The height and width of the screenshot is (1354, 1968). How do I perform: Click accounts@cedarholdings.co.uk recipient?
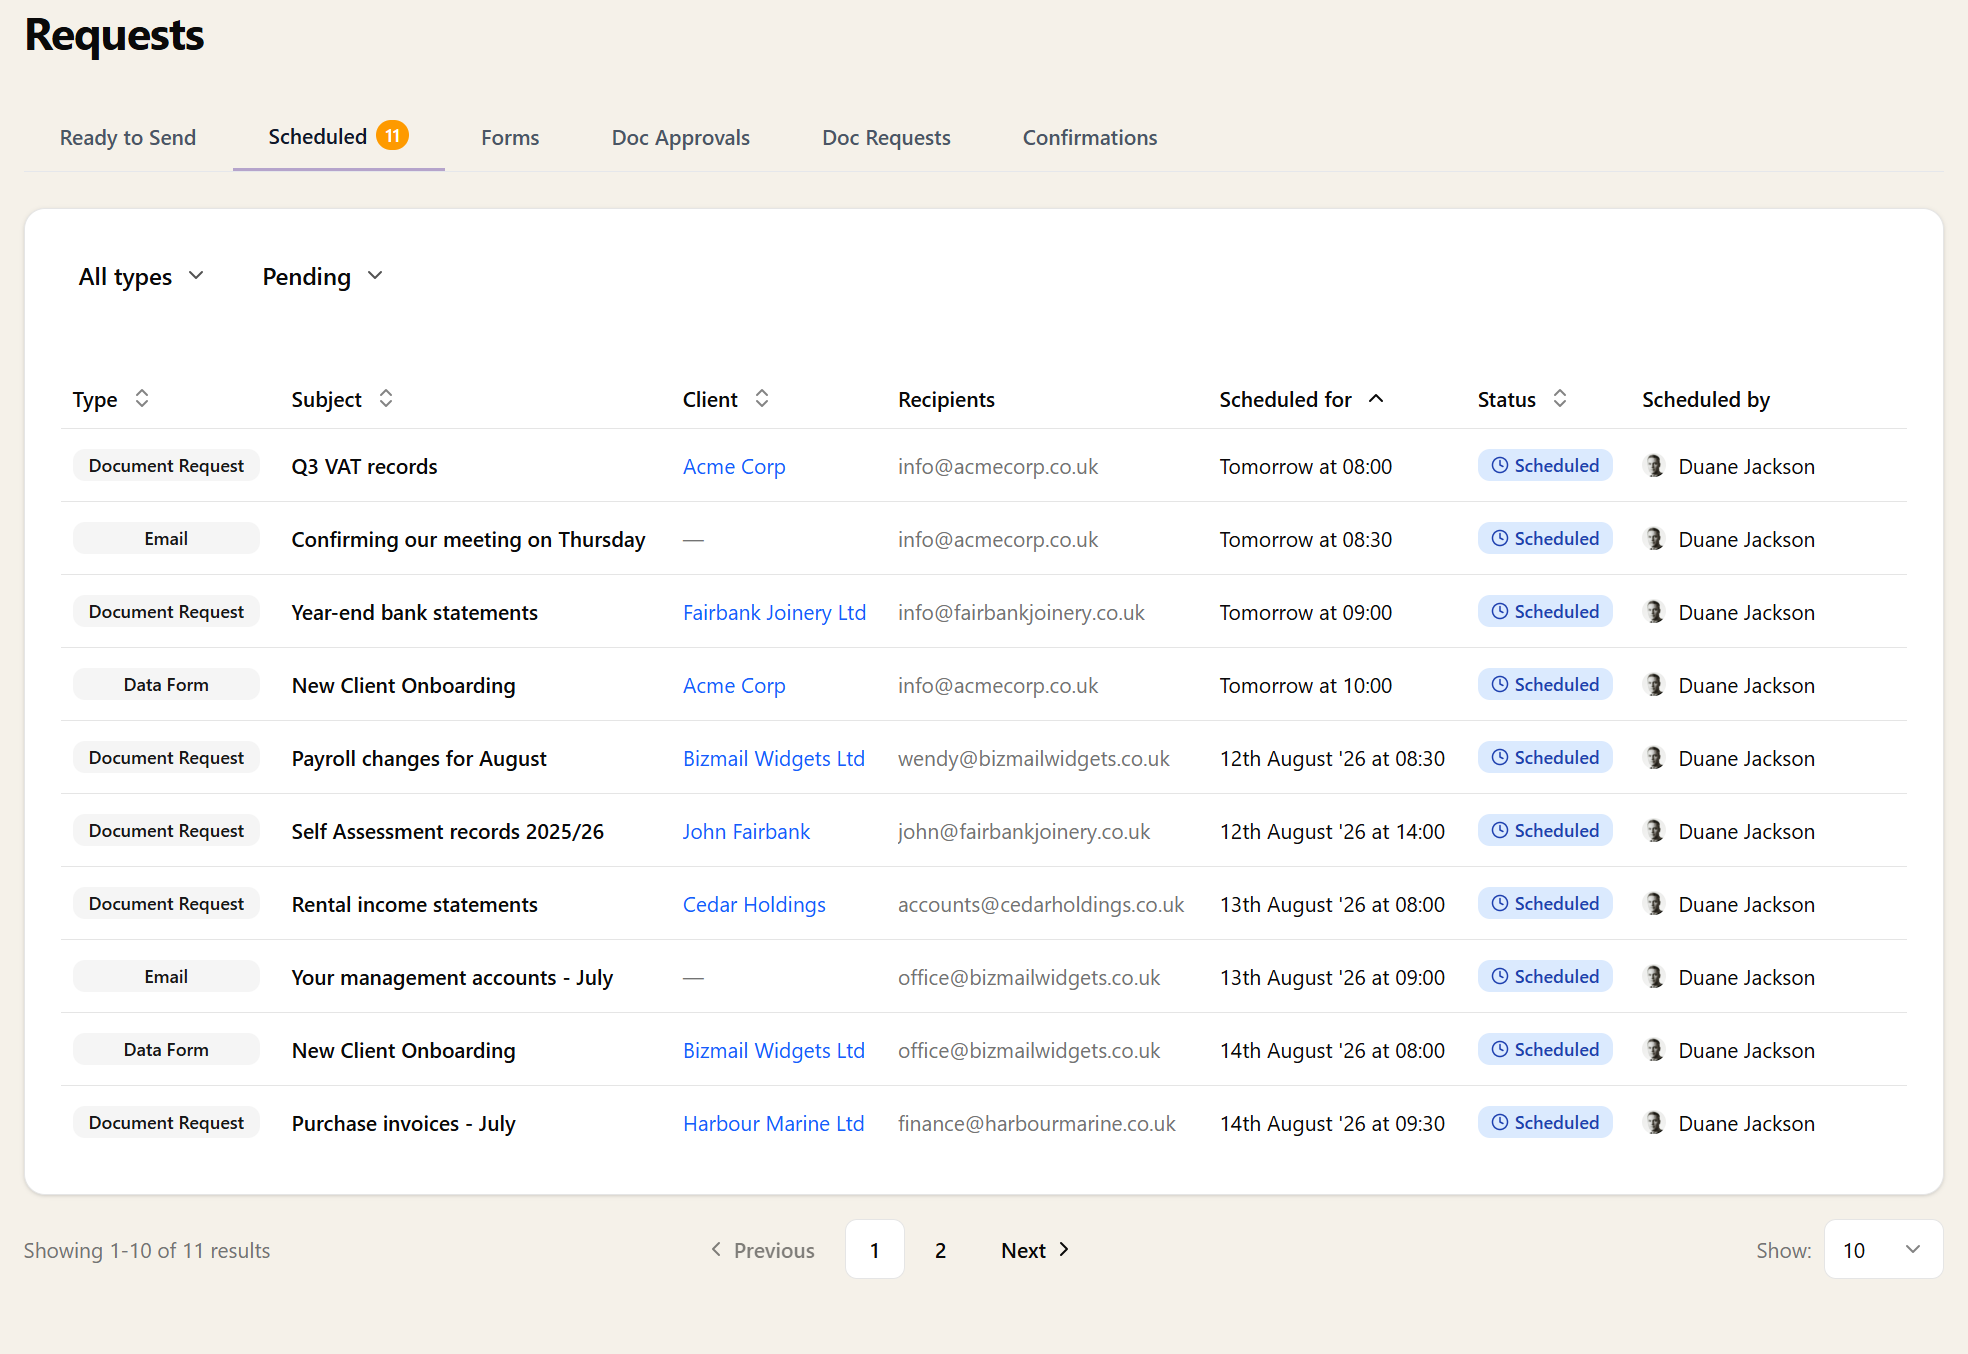pyautogui.click(x=1041, y=905)
